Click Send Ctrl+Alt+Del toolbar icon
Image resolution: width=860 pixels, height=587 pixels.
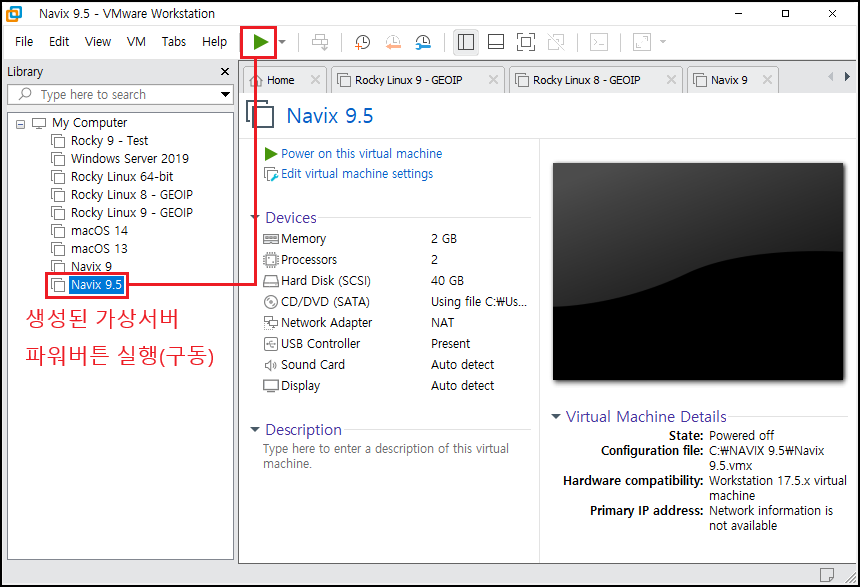(320, 42)
